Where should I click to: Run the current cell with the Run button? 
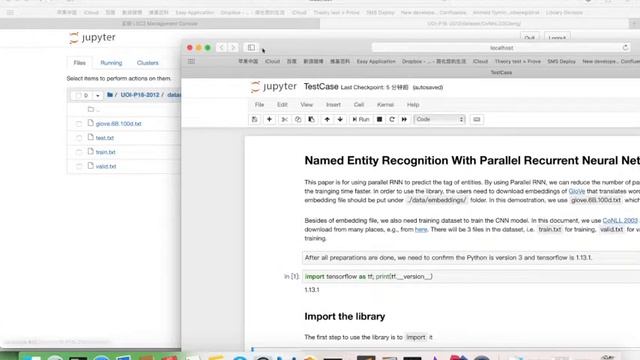click(361, 119)
